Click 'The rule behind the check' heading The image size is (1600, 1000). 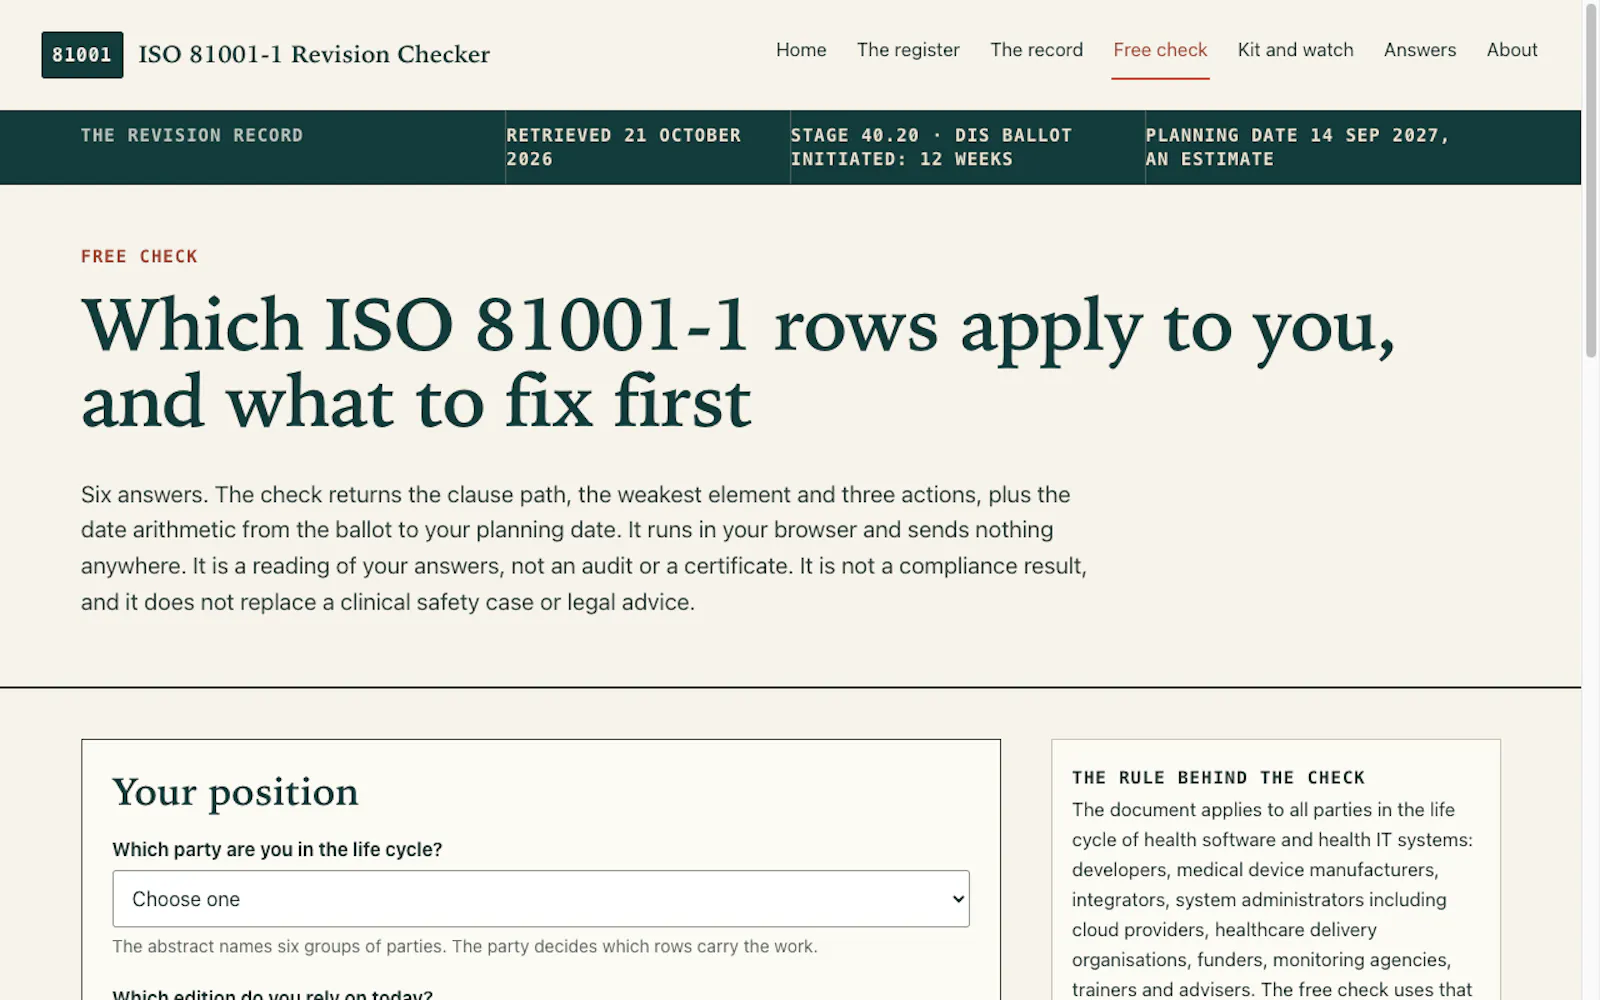[x=1218, y=778]
